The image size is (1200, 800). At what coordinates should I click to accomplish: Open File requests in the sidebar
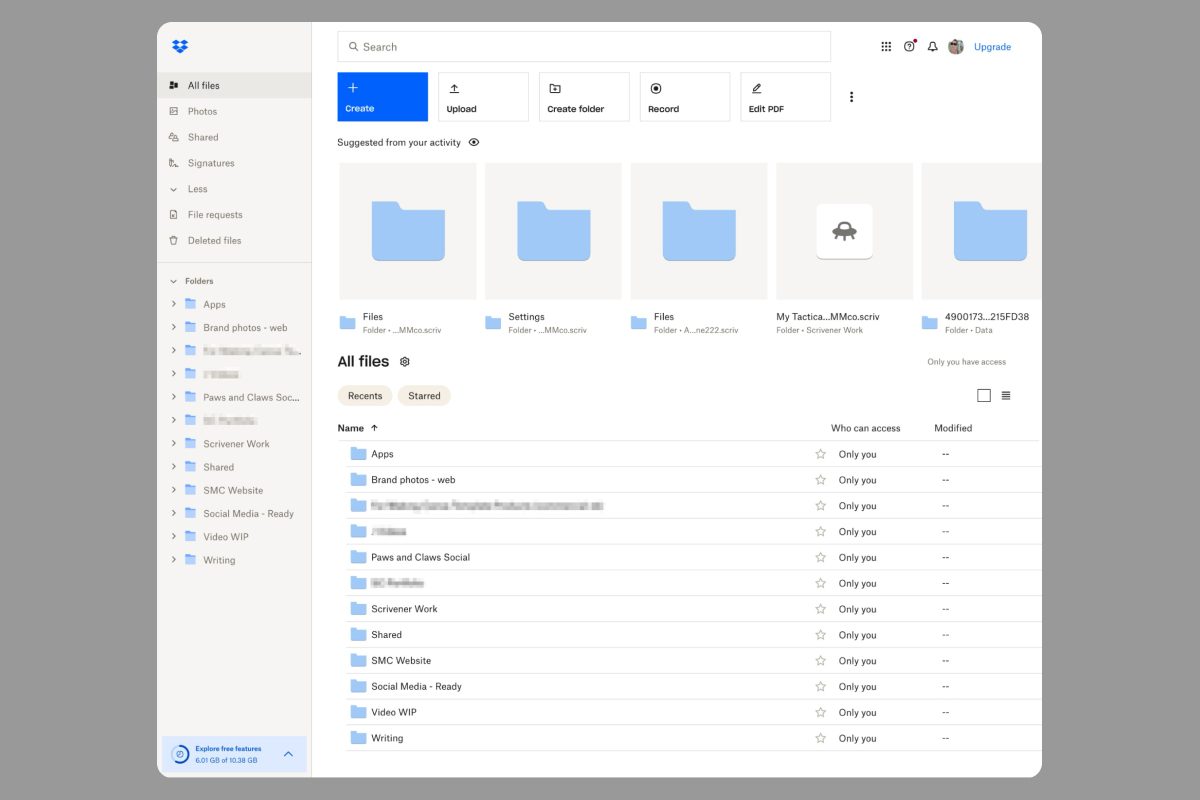point(215,214)
